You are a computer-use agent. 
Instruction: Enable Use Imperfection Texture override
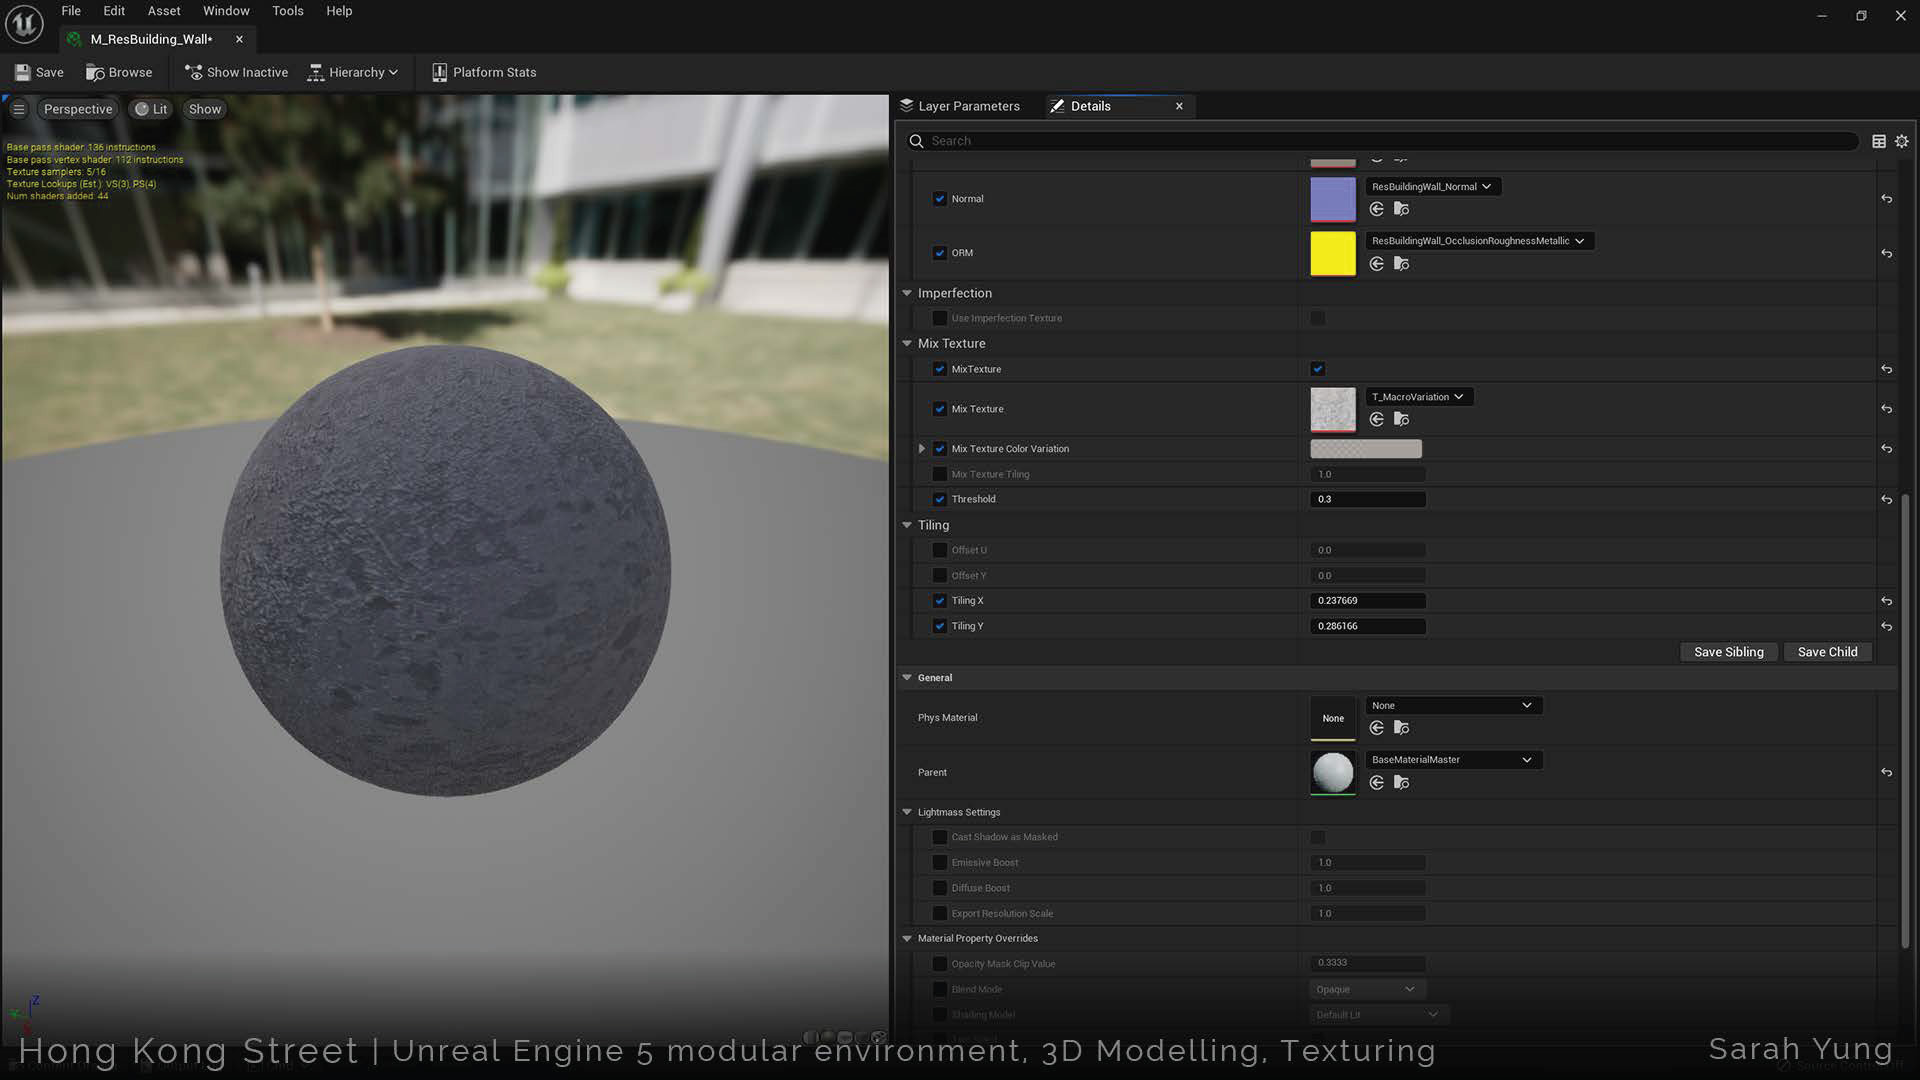click(x=940, y=318)
